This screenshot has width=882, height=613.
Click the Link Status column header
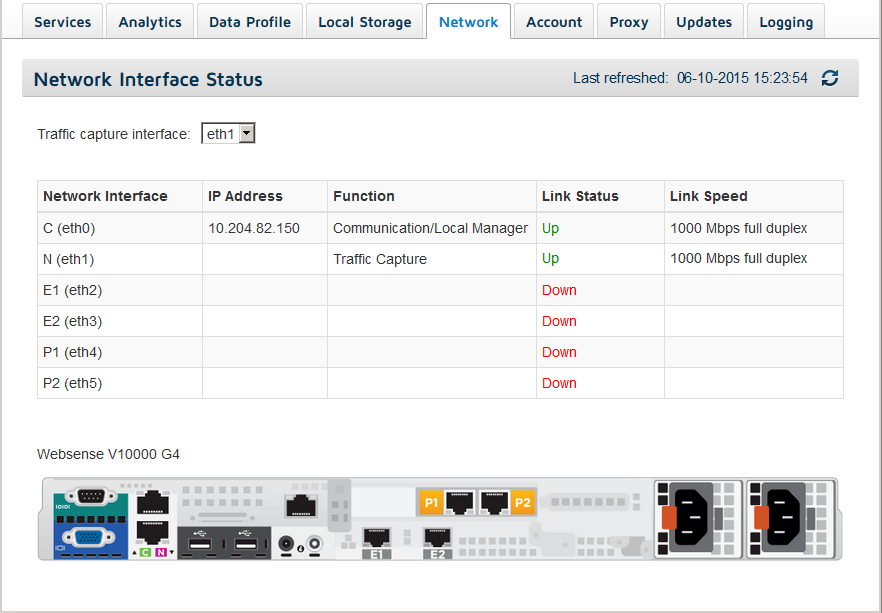[601, 196]
